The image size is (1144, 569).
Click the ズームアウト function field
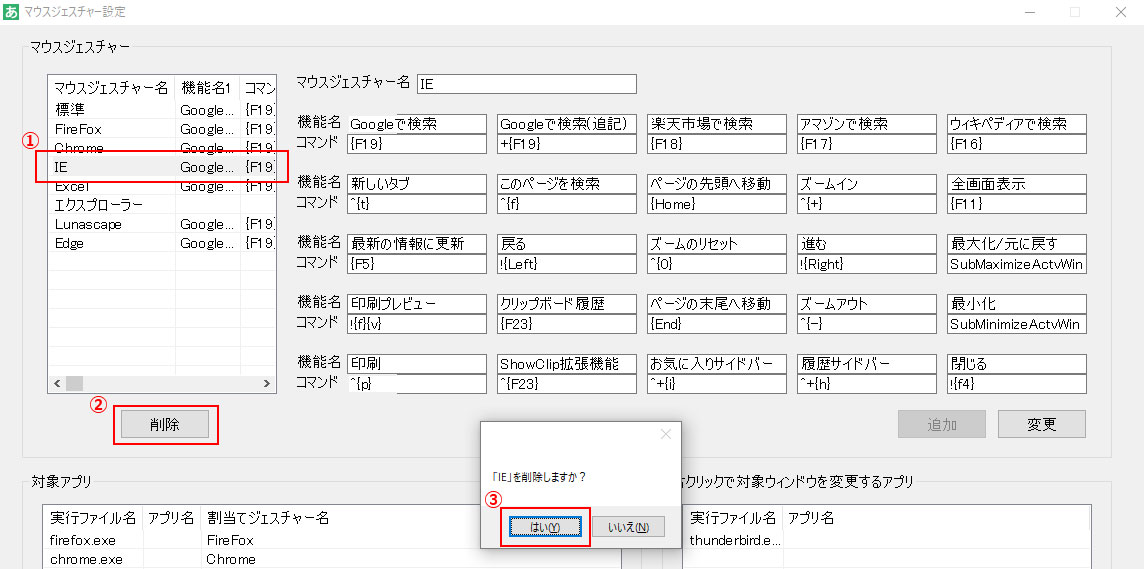[867, 303]
